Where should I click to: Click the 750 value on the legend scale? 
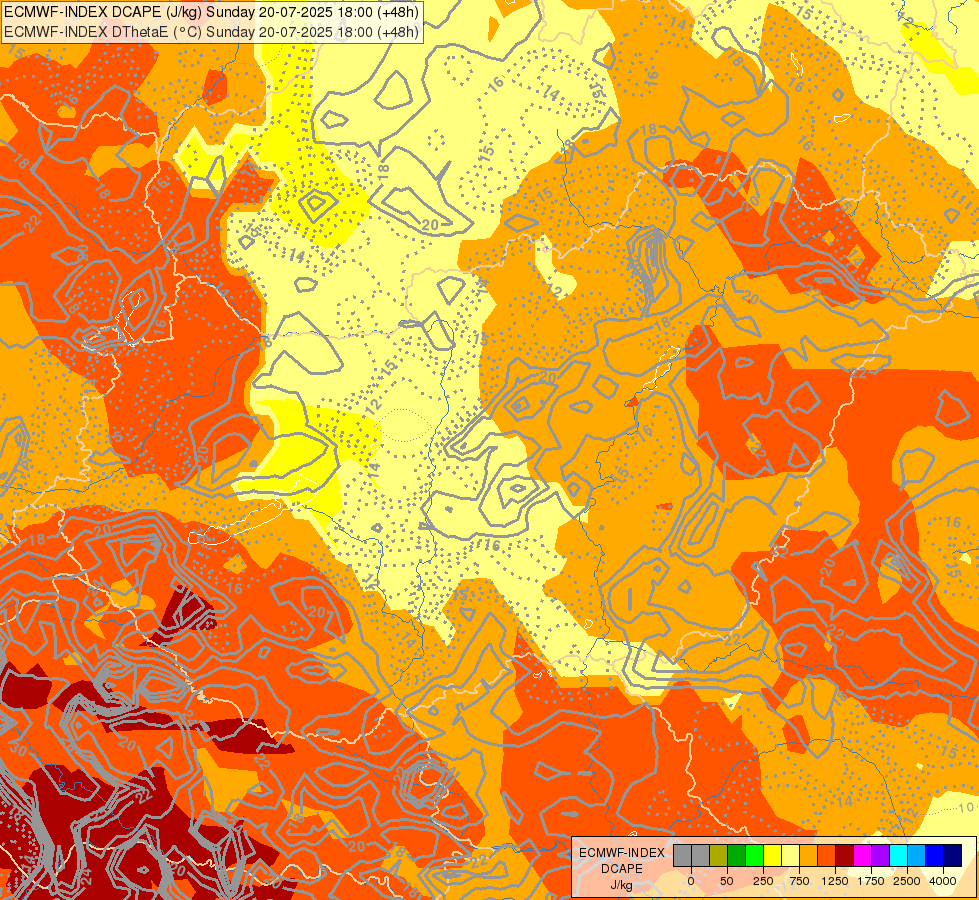coord(799,881)
